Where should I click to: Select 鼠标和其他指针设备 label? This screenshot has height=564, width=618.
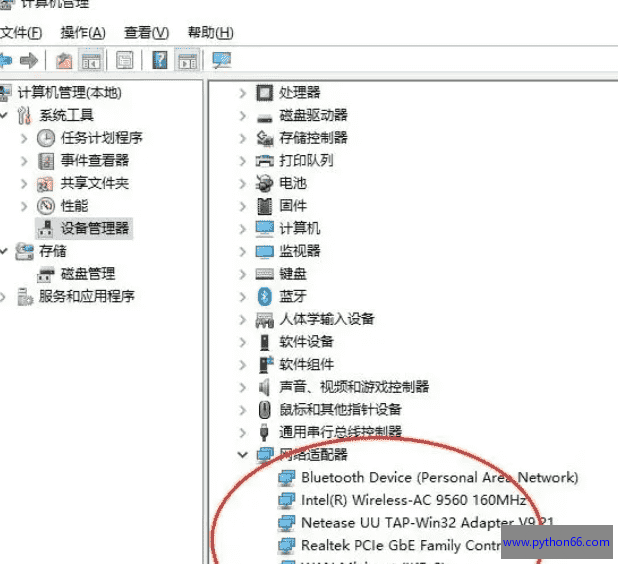click(340, 410)
